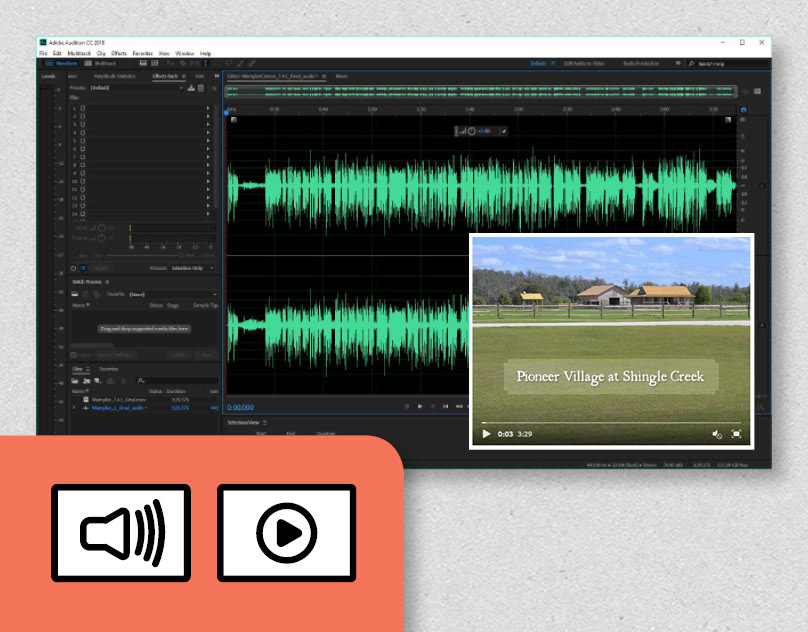Screen dimensions: 808x632
Task: Focus the Search Help field
Action: [730, 63]
